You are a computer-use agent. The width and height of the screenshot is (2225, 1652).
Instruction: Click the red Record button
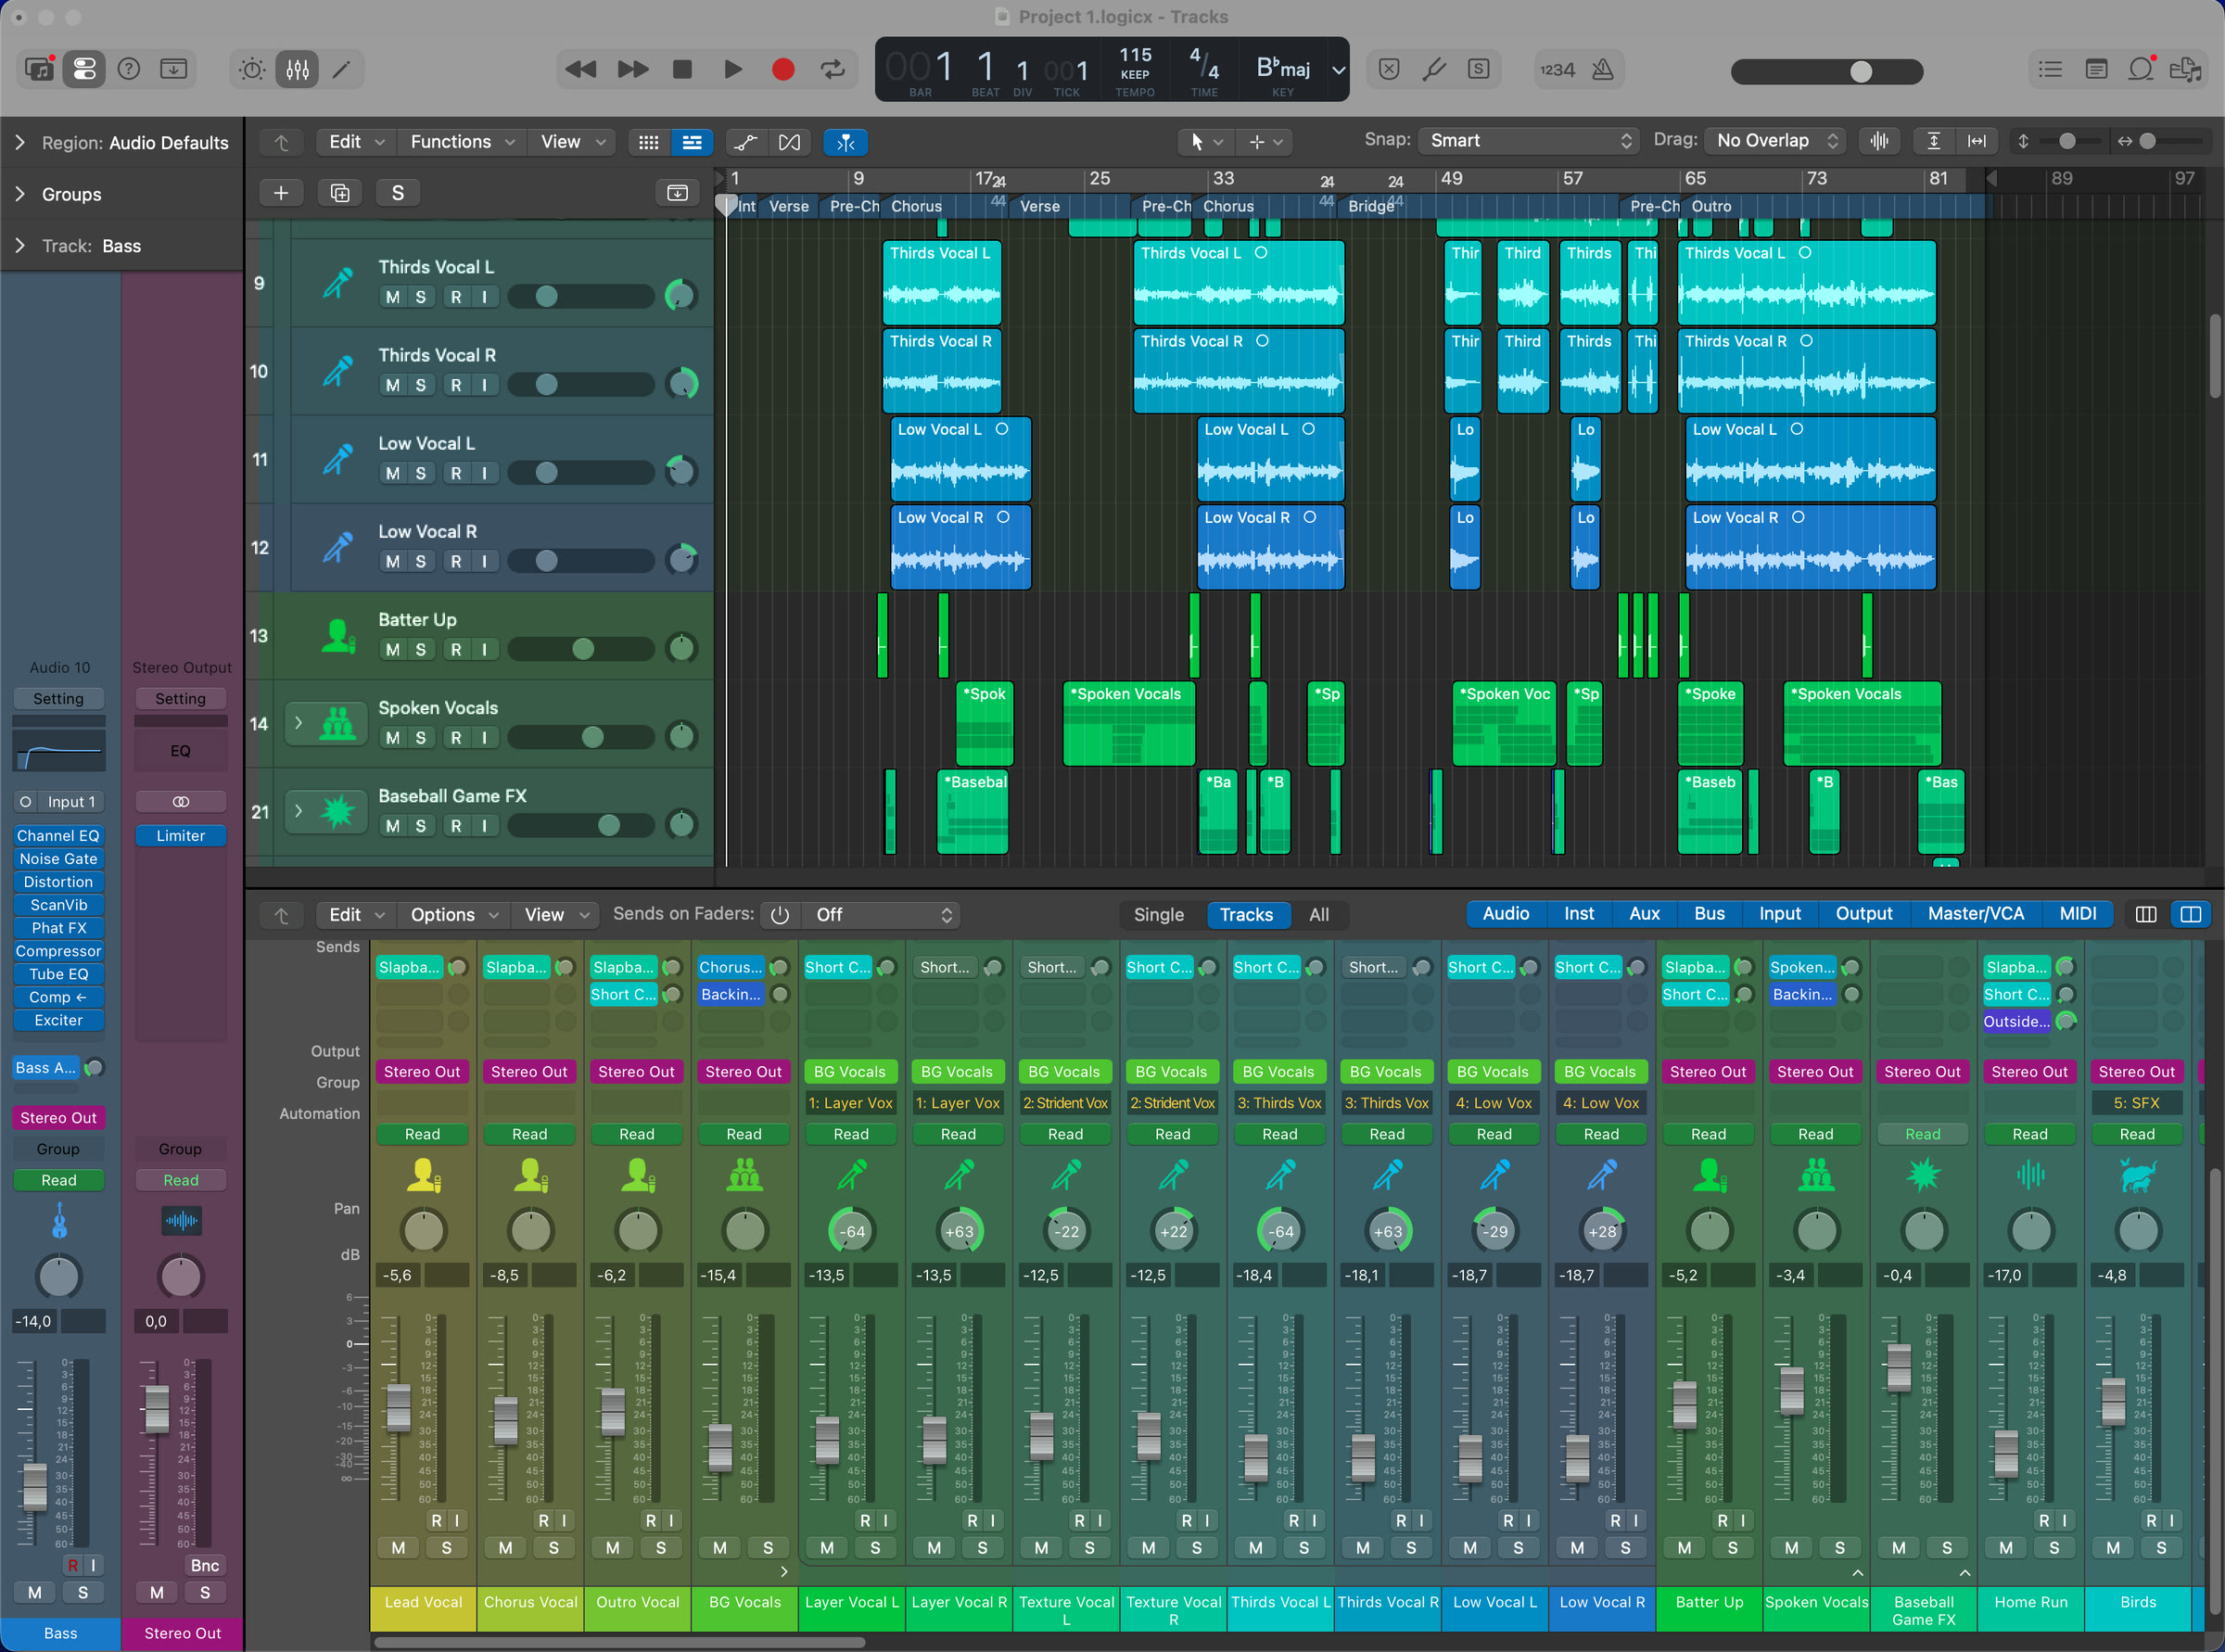tap(783, 69)
